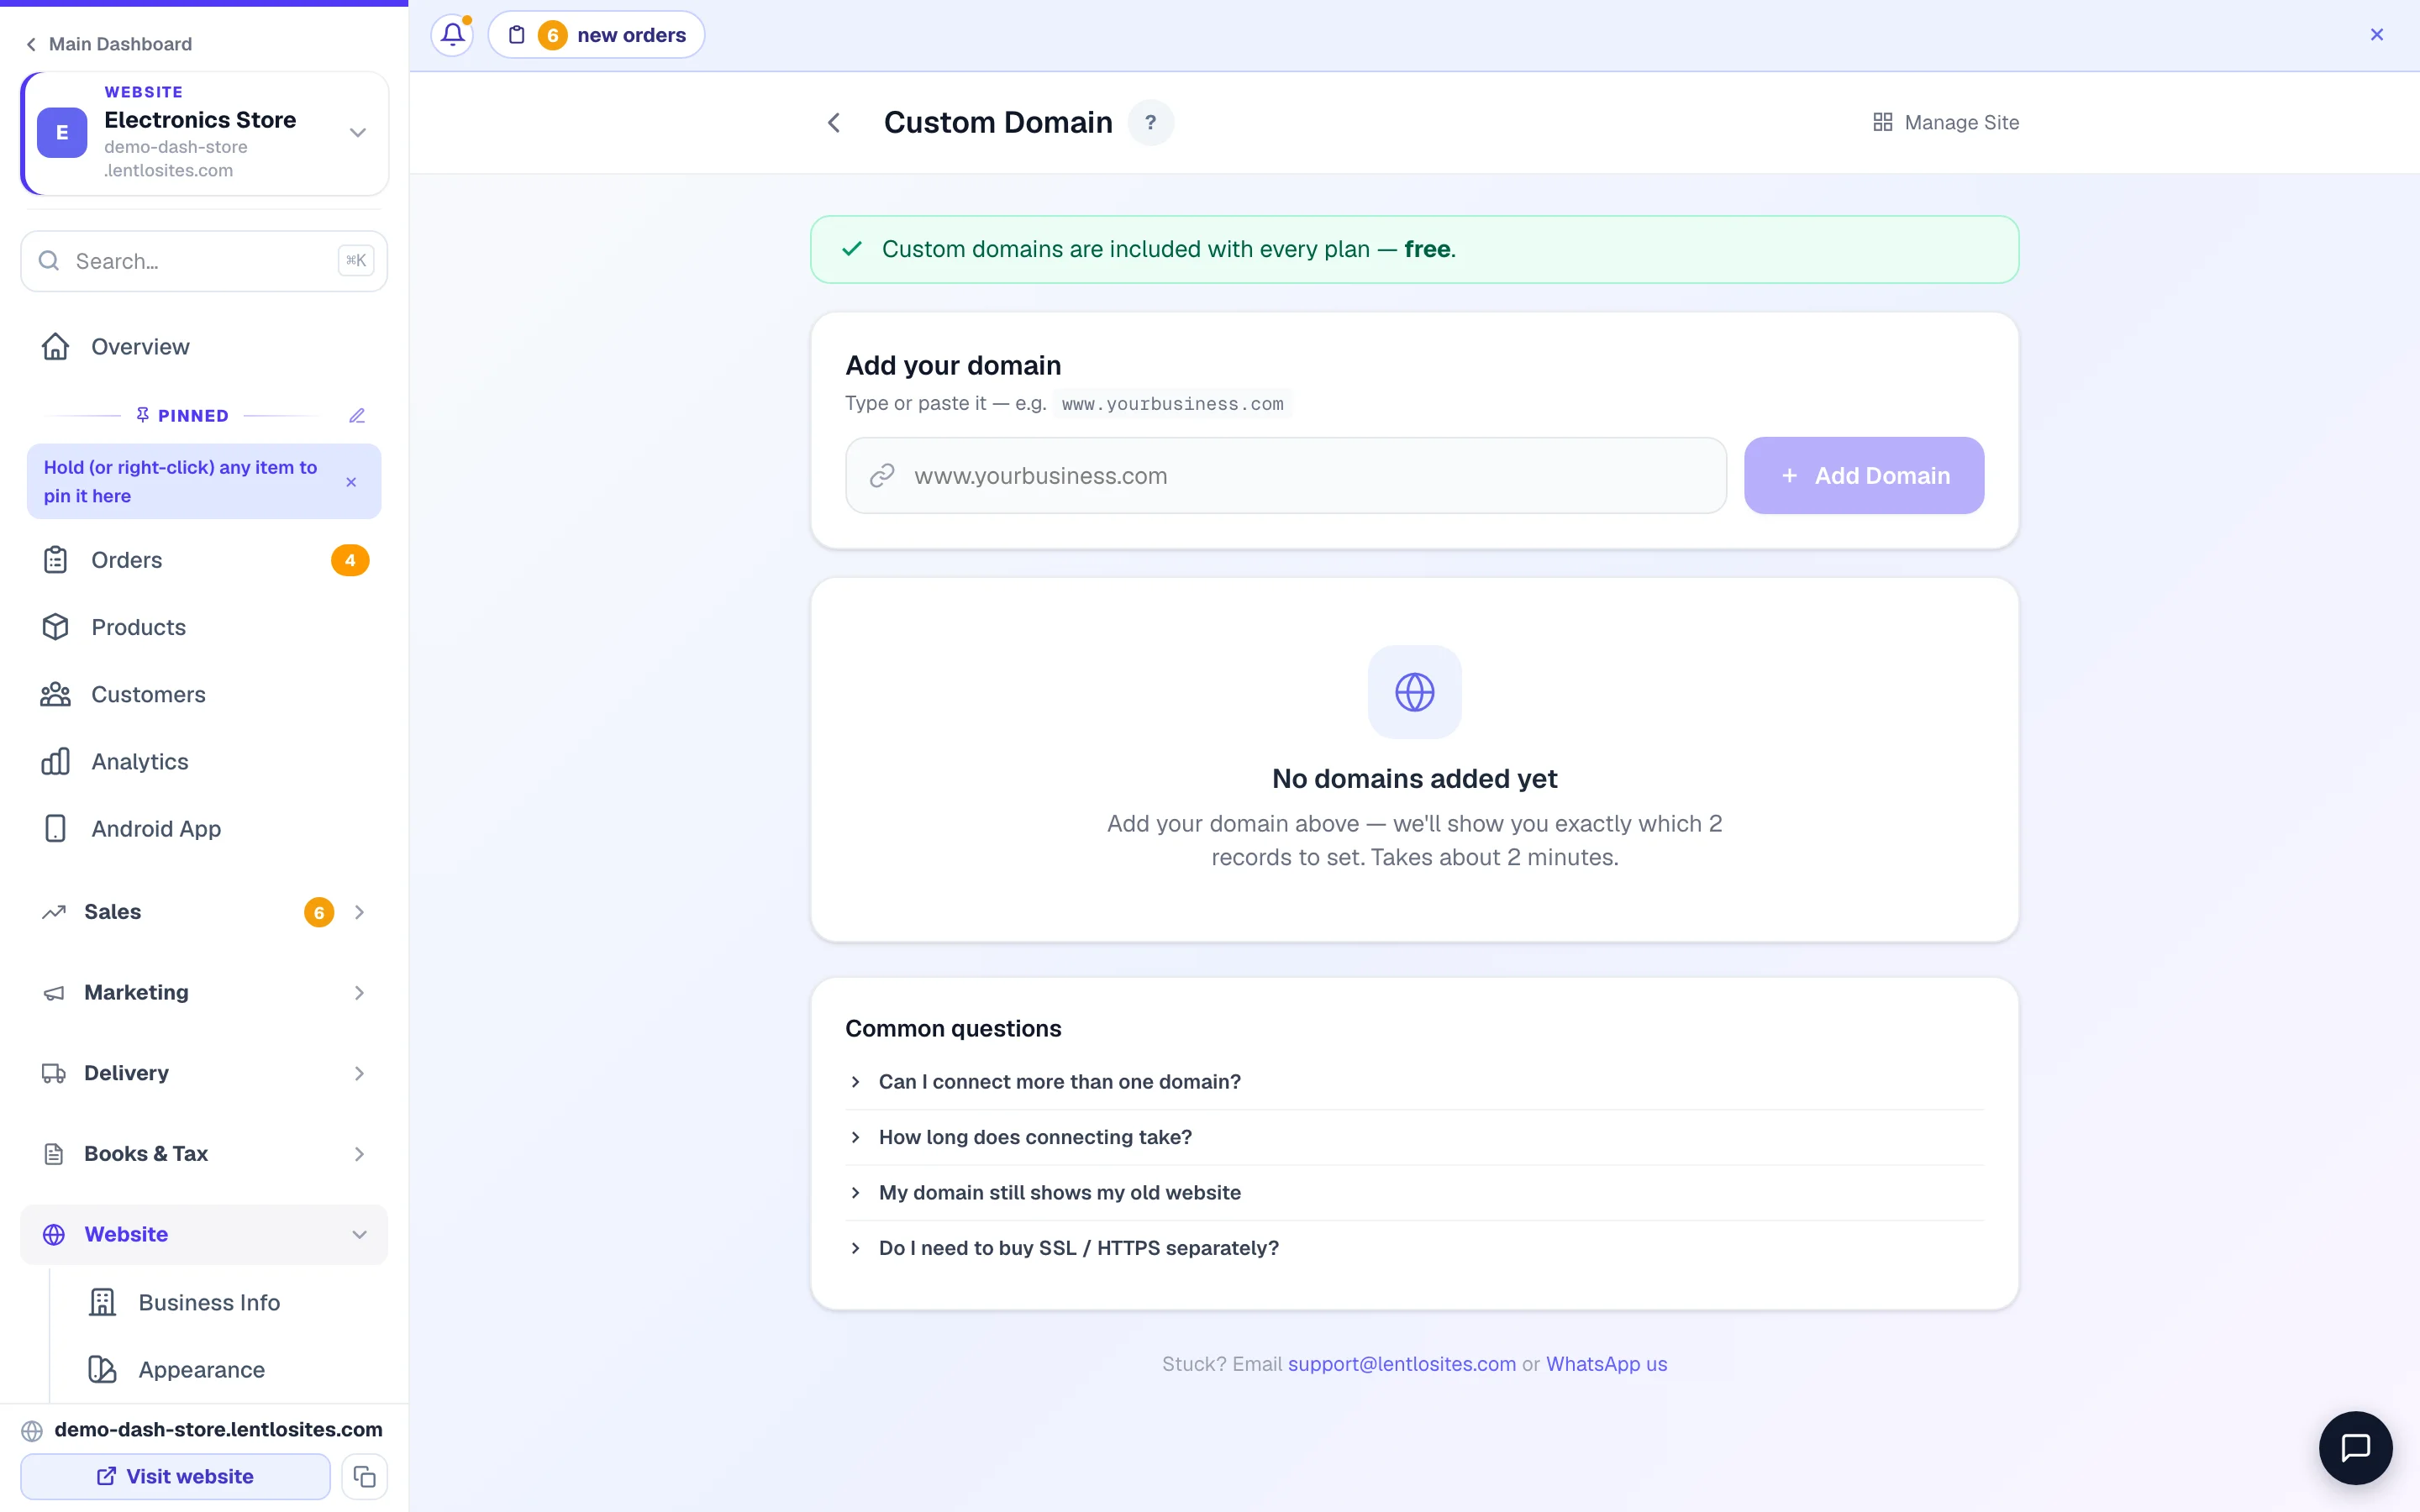The height and width of the screenshot is (1512, 2420).
Task: Click the 6 new orders clipboard pill
Action: pyautogui.click(x=596, y=35)
